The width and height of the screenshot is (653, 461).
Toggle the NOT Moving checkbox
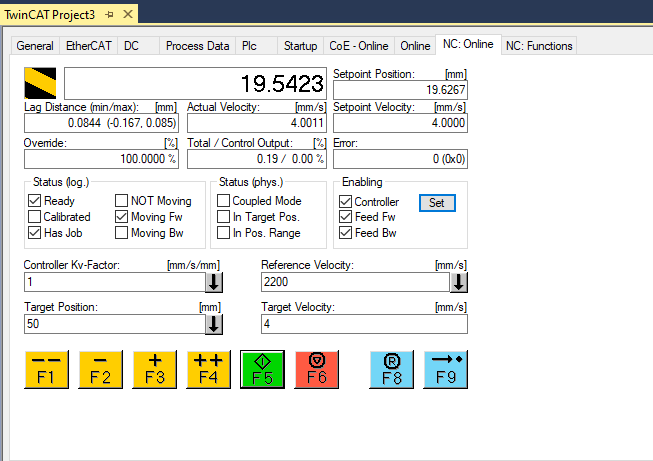pyautogui.click(x=121, y=201)
